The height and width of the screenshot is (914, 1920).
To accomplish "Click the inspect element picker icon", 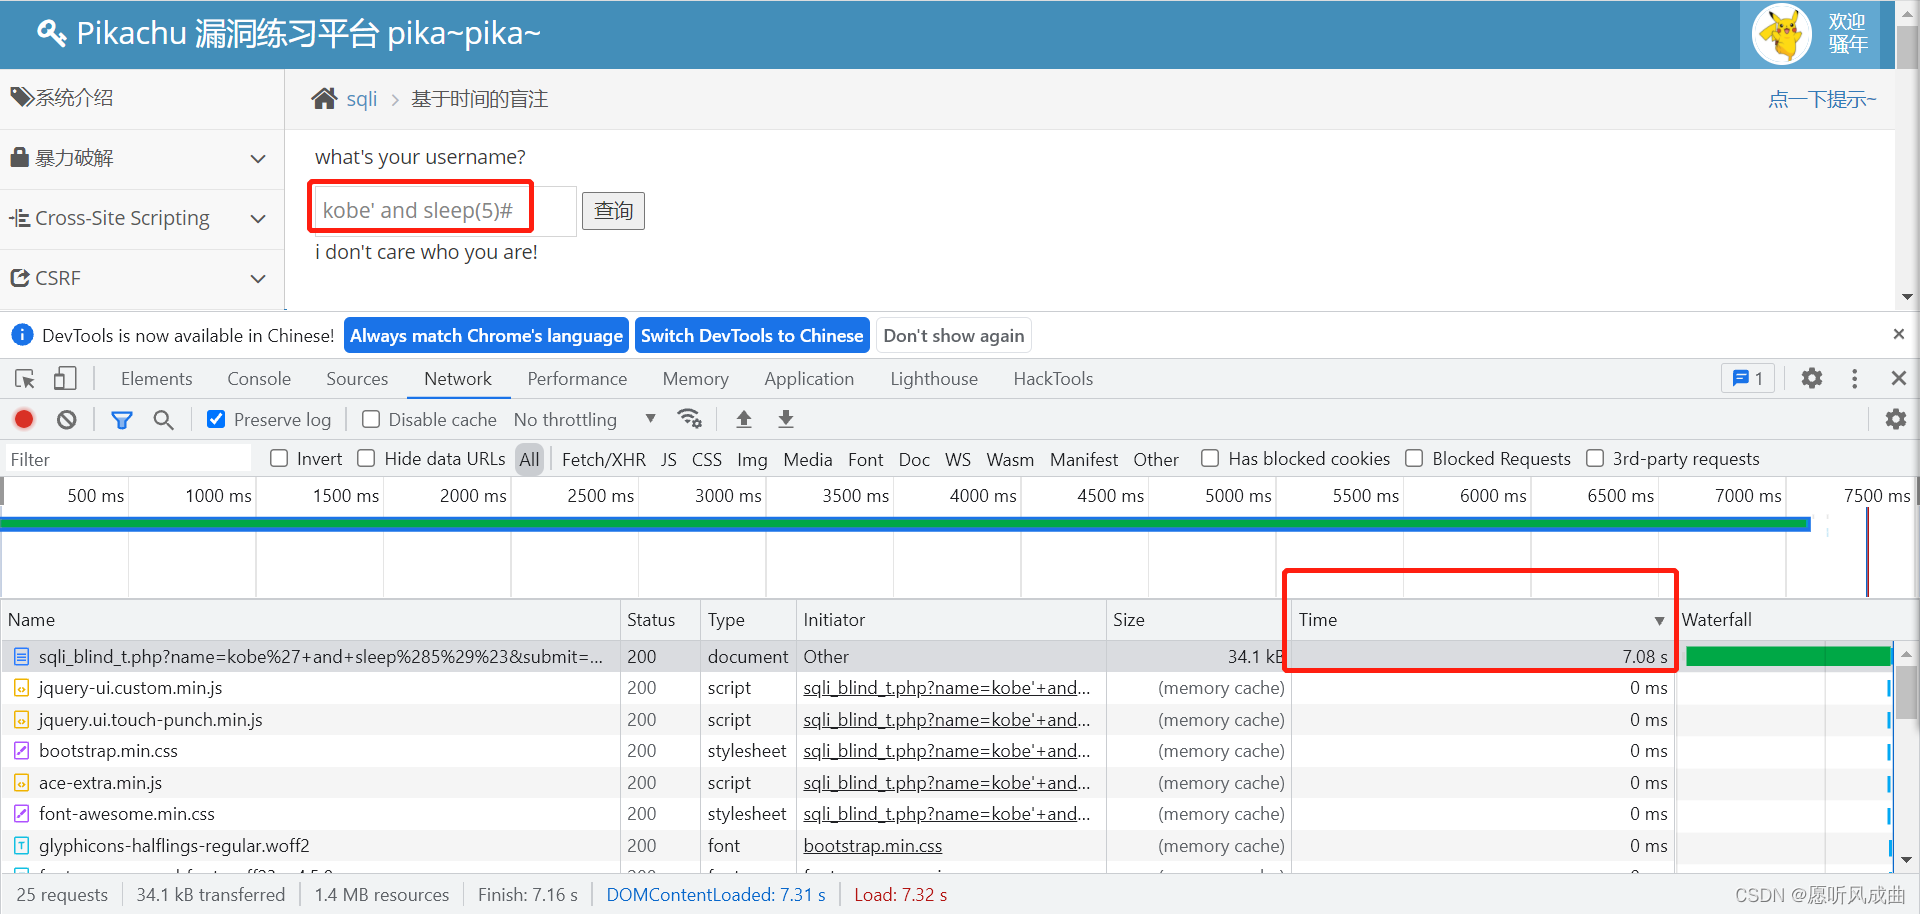I will (x=25, y=379).
